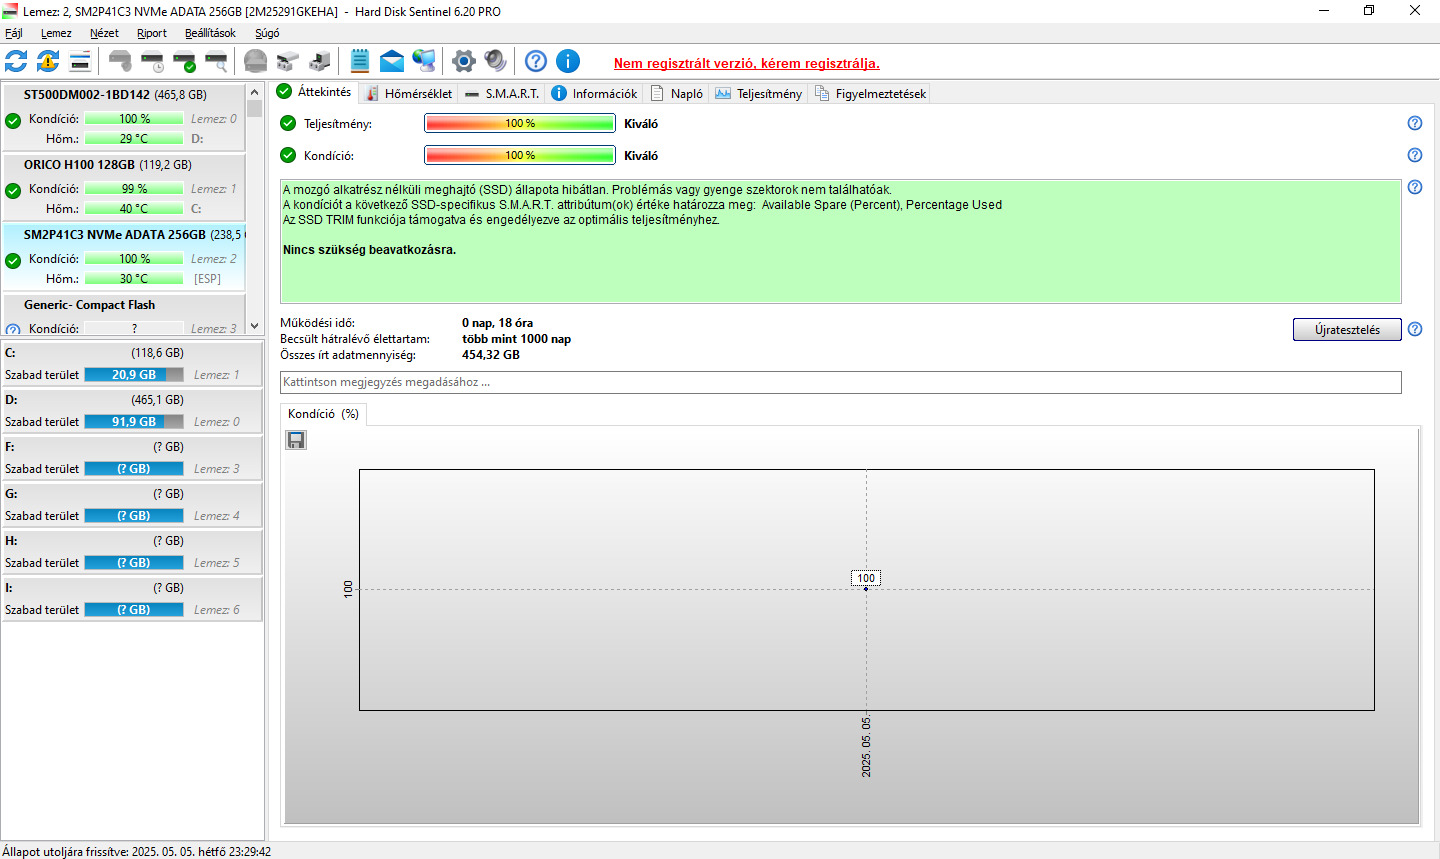
Task: Click the C: free space bar 20,9 GB
Action: pos(134,375)
